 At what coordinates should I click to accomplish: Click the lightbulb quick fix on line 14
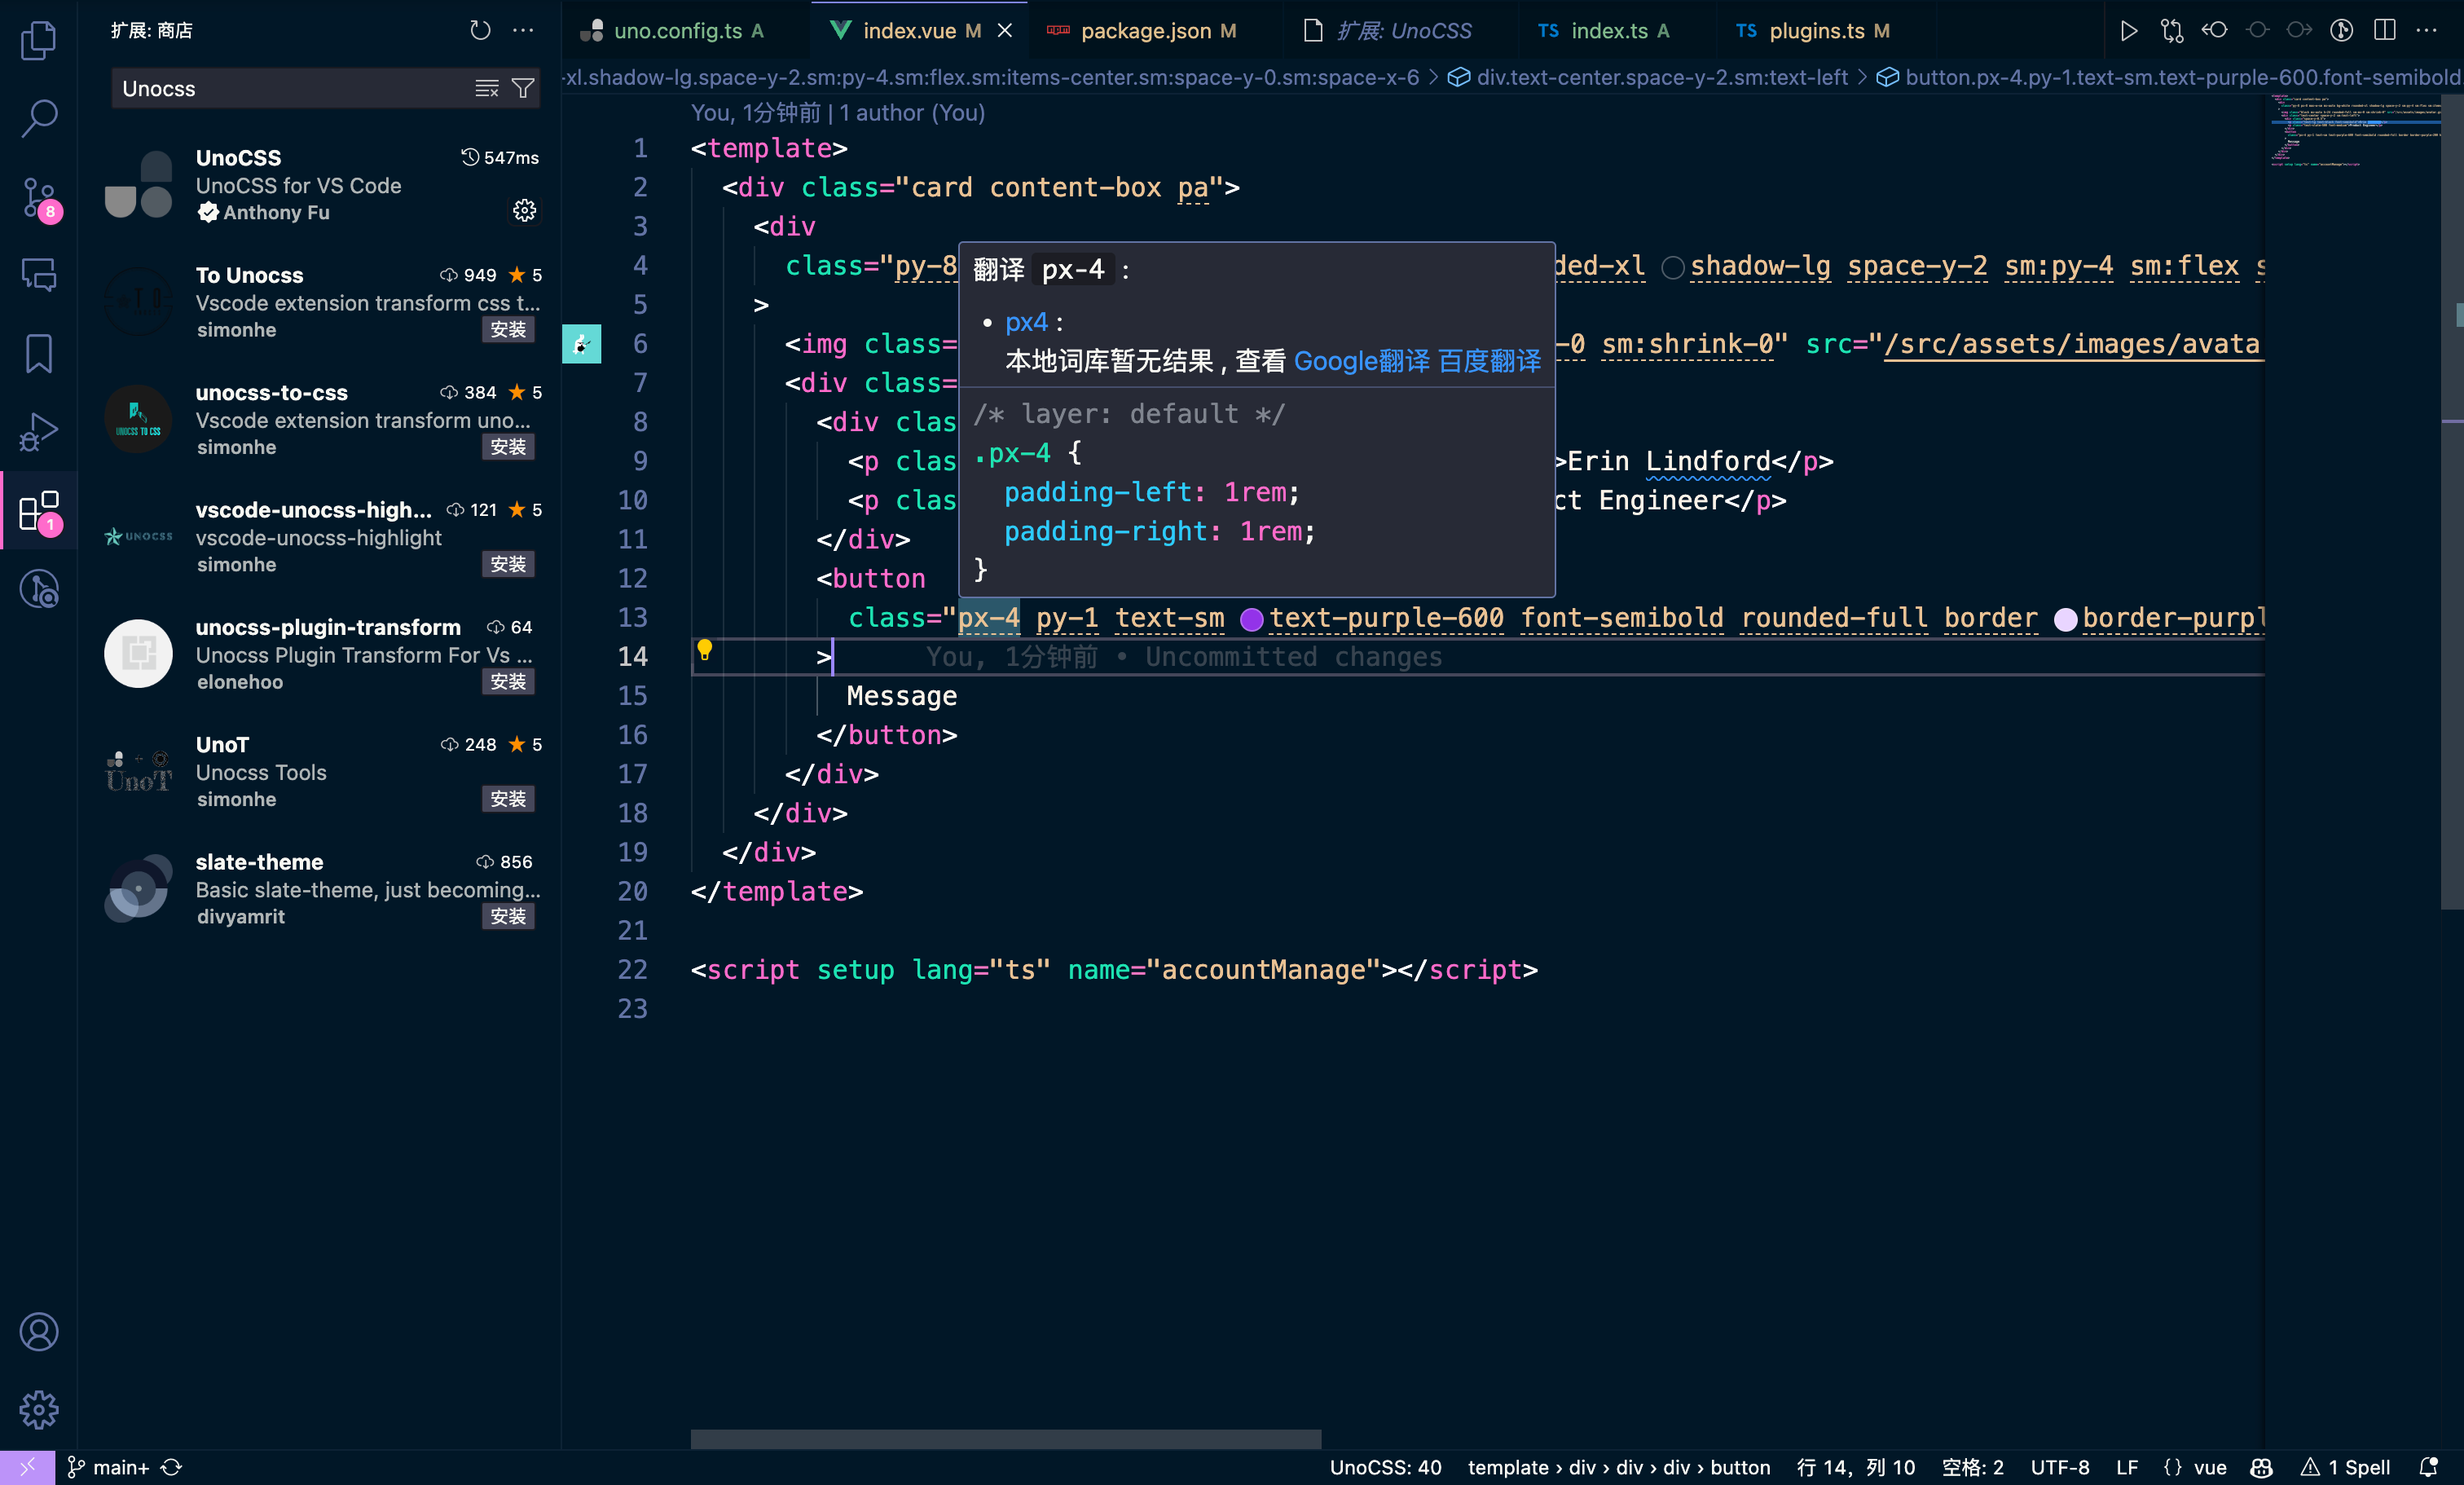click(704, 650)
